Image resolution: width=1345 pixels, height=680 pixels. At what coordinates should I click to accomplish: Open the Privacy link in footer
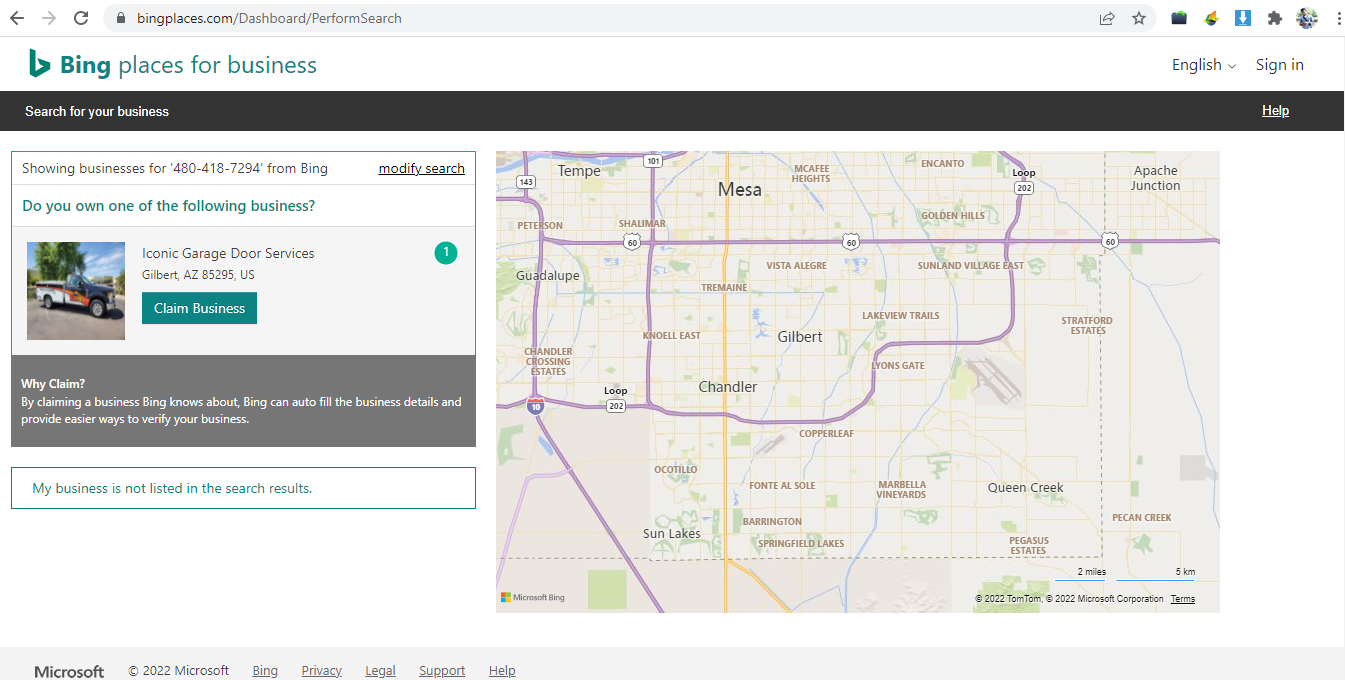[321, 671]
